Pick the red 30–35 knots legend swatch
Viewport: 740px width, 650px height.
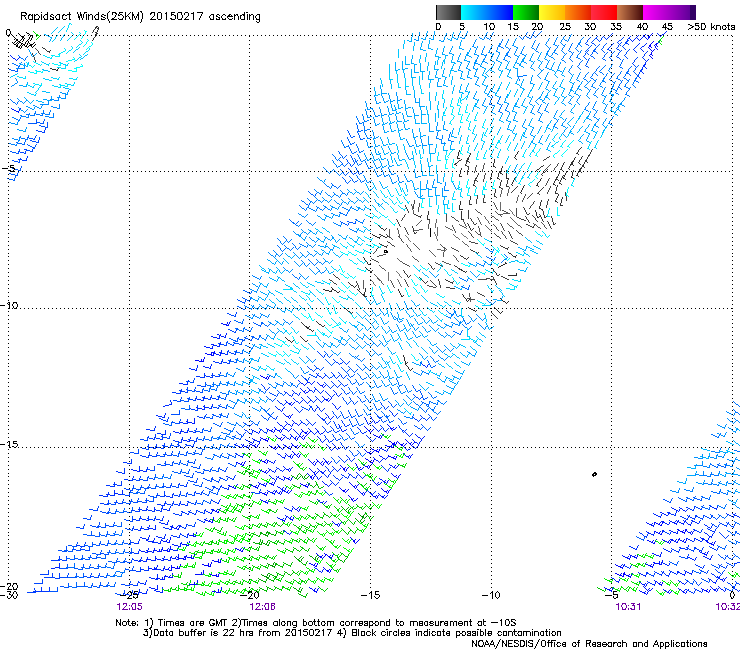coord(604,12)
